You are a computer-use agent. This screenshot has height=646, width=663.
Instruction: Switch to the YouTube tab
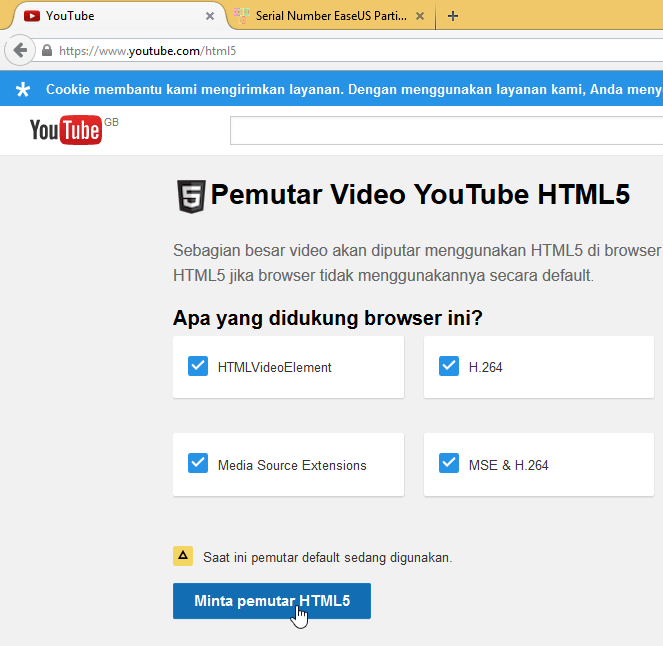pyautogui.click(x=116, y=16)
